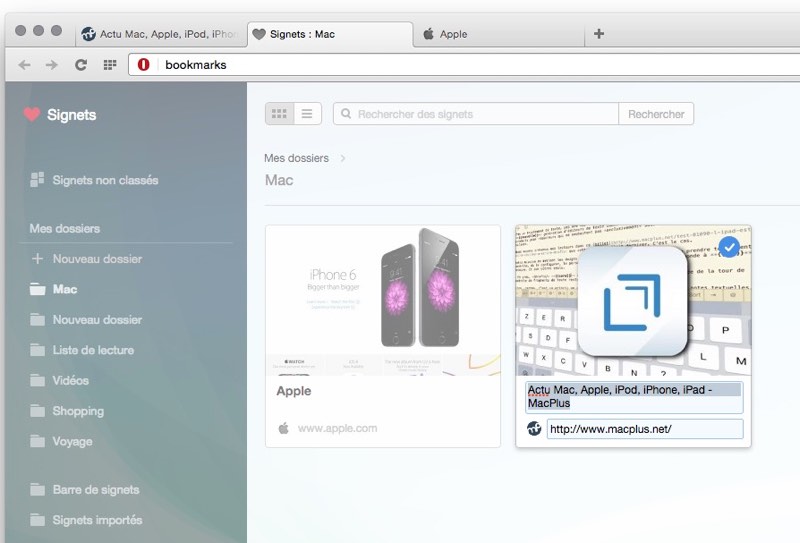
Task: Toggle the blue checkmark on MacPlus bookmark
Action: 729,248
